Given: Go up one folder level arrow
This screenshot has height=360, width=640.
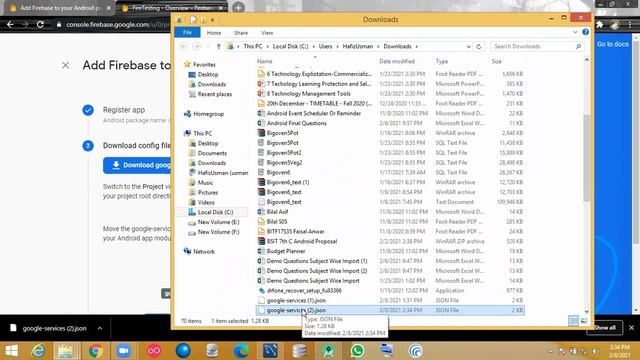Looking at the screenshot, I should coord(219,47).
